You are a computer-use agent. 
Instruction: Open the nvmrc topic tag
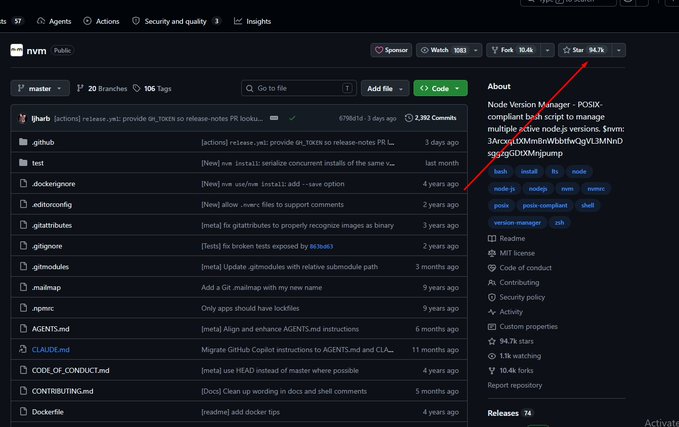click(x=596, y=189)
